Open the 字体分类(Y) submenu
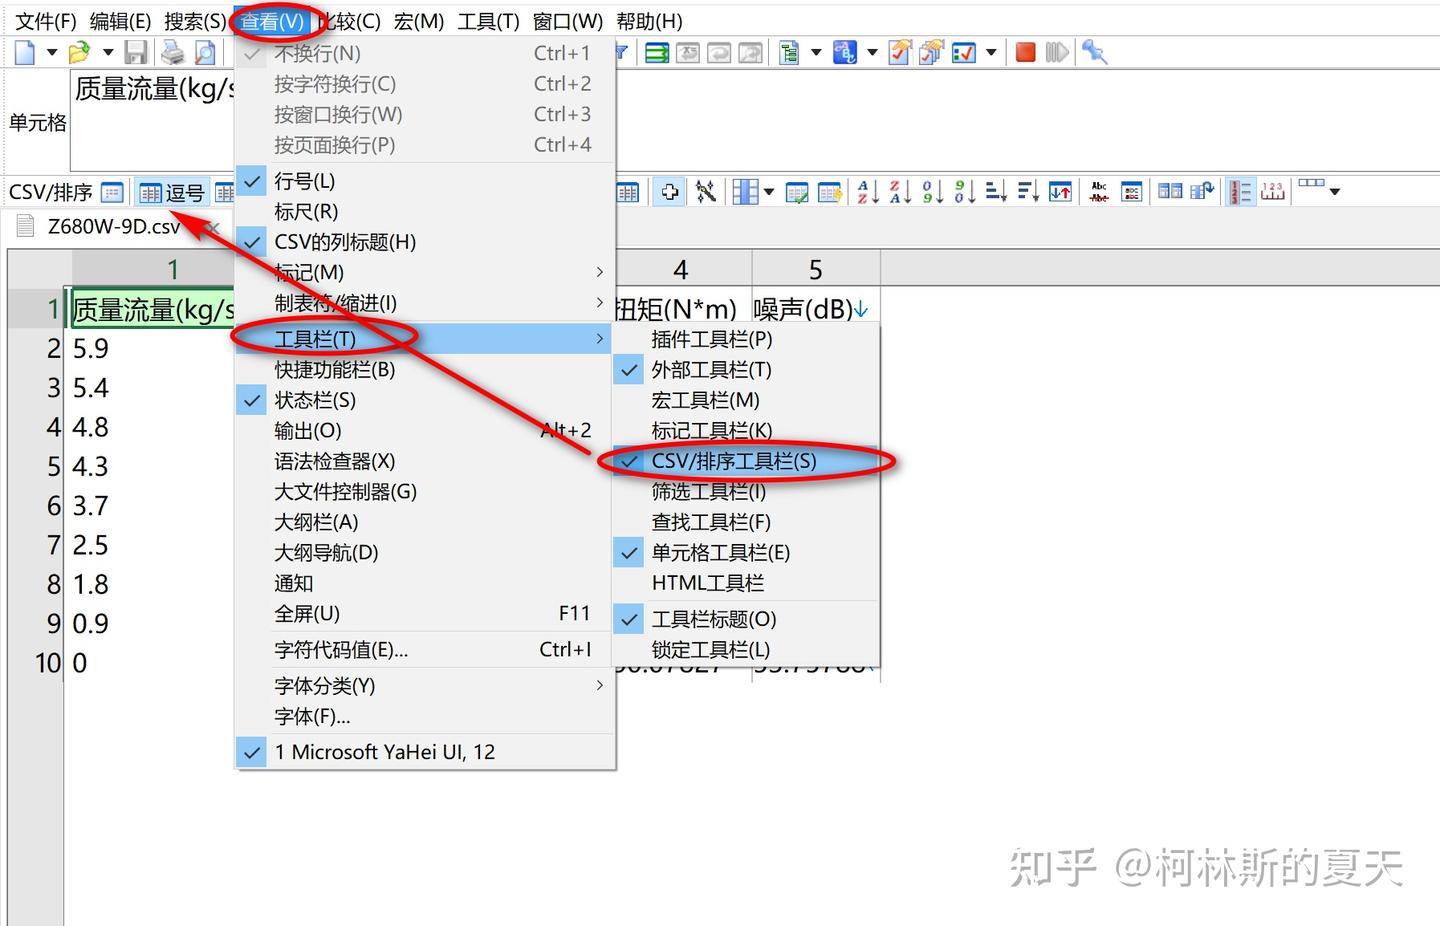 click(323, 686)
